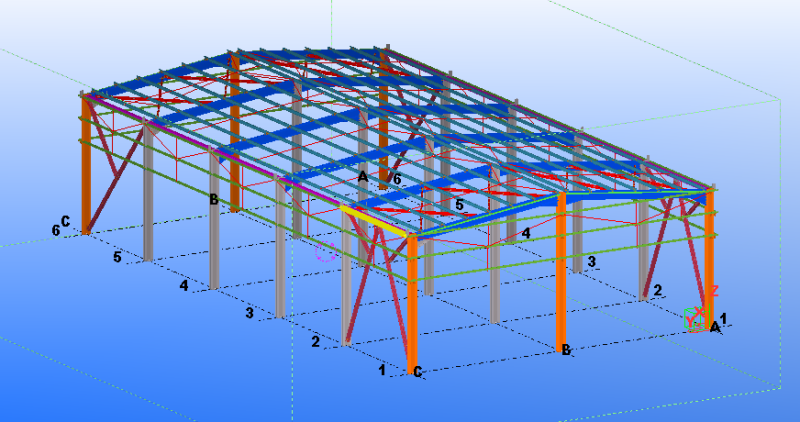Pick the orange column at far-left corner C-6
Viewport: 800px width, 422px height.
click(x=86, y=170)
